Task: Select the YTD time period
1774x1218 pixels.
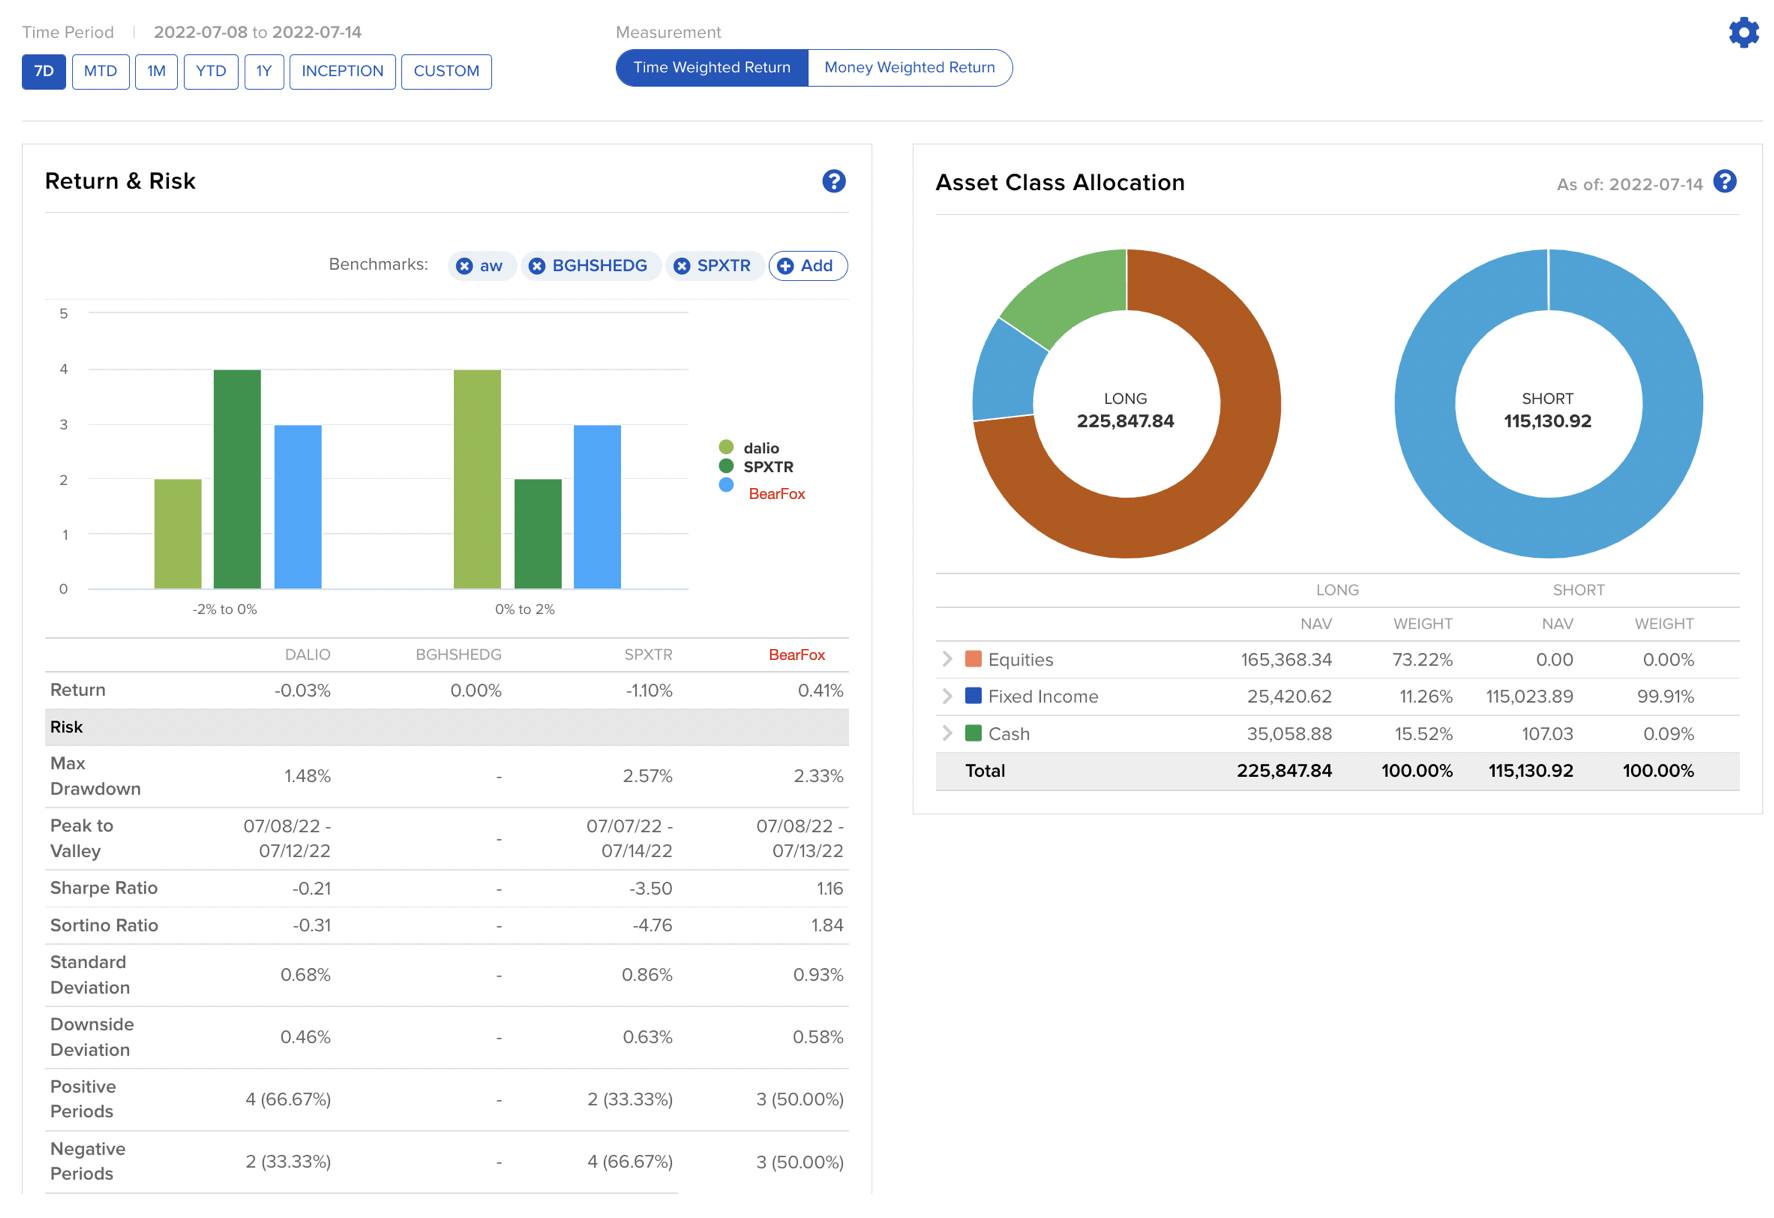Action: [210, 71]
